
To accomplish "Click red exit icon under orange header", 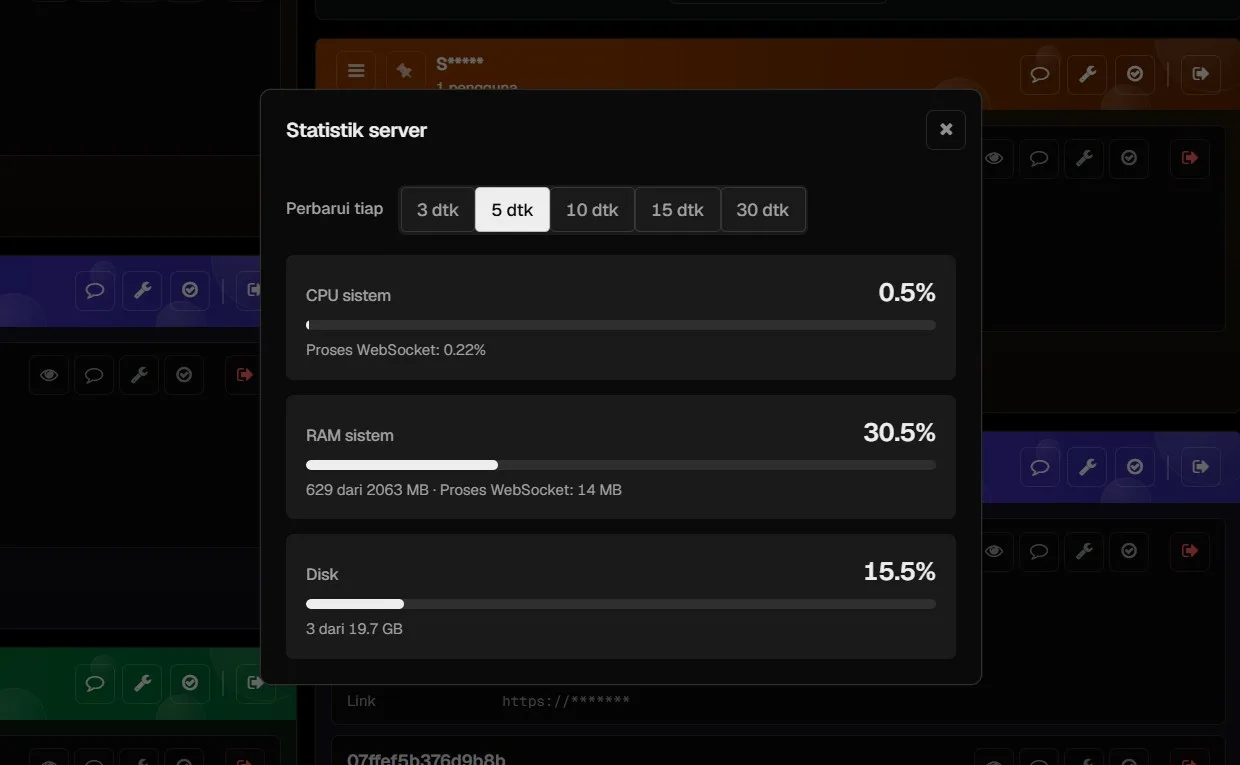I will (1190, 158).
